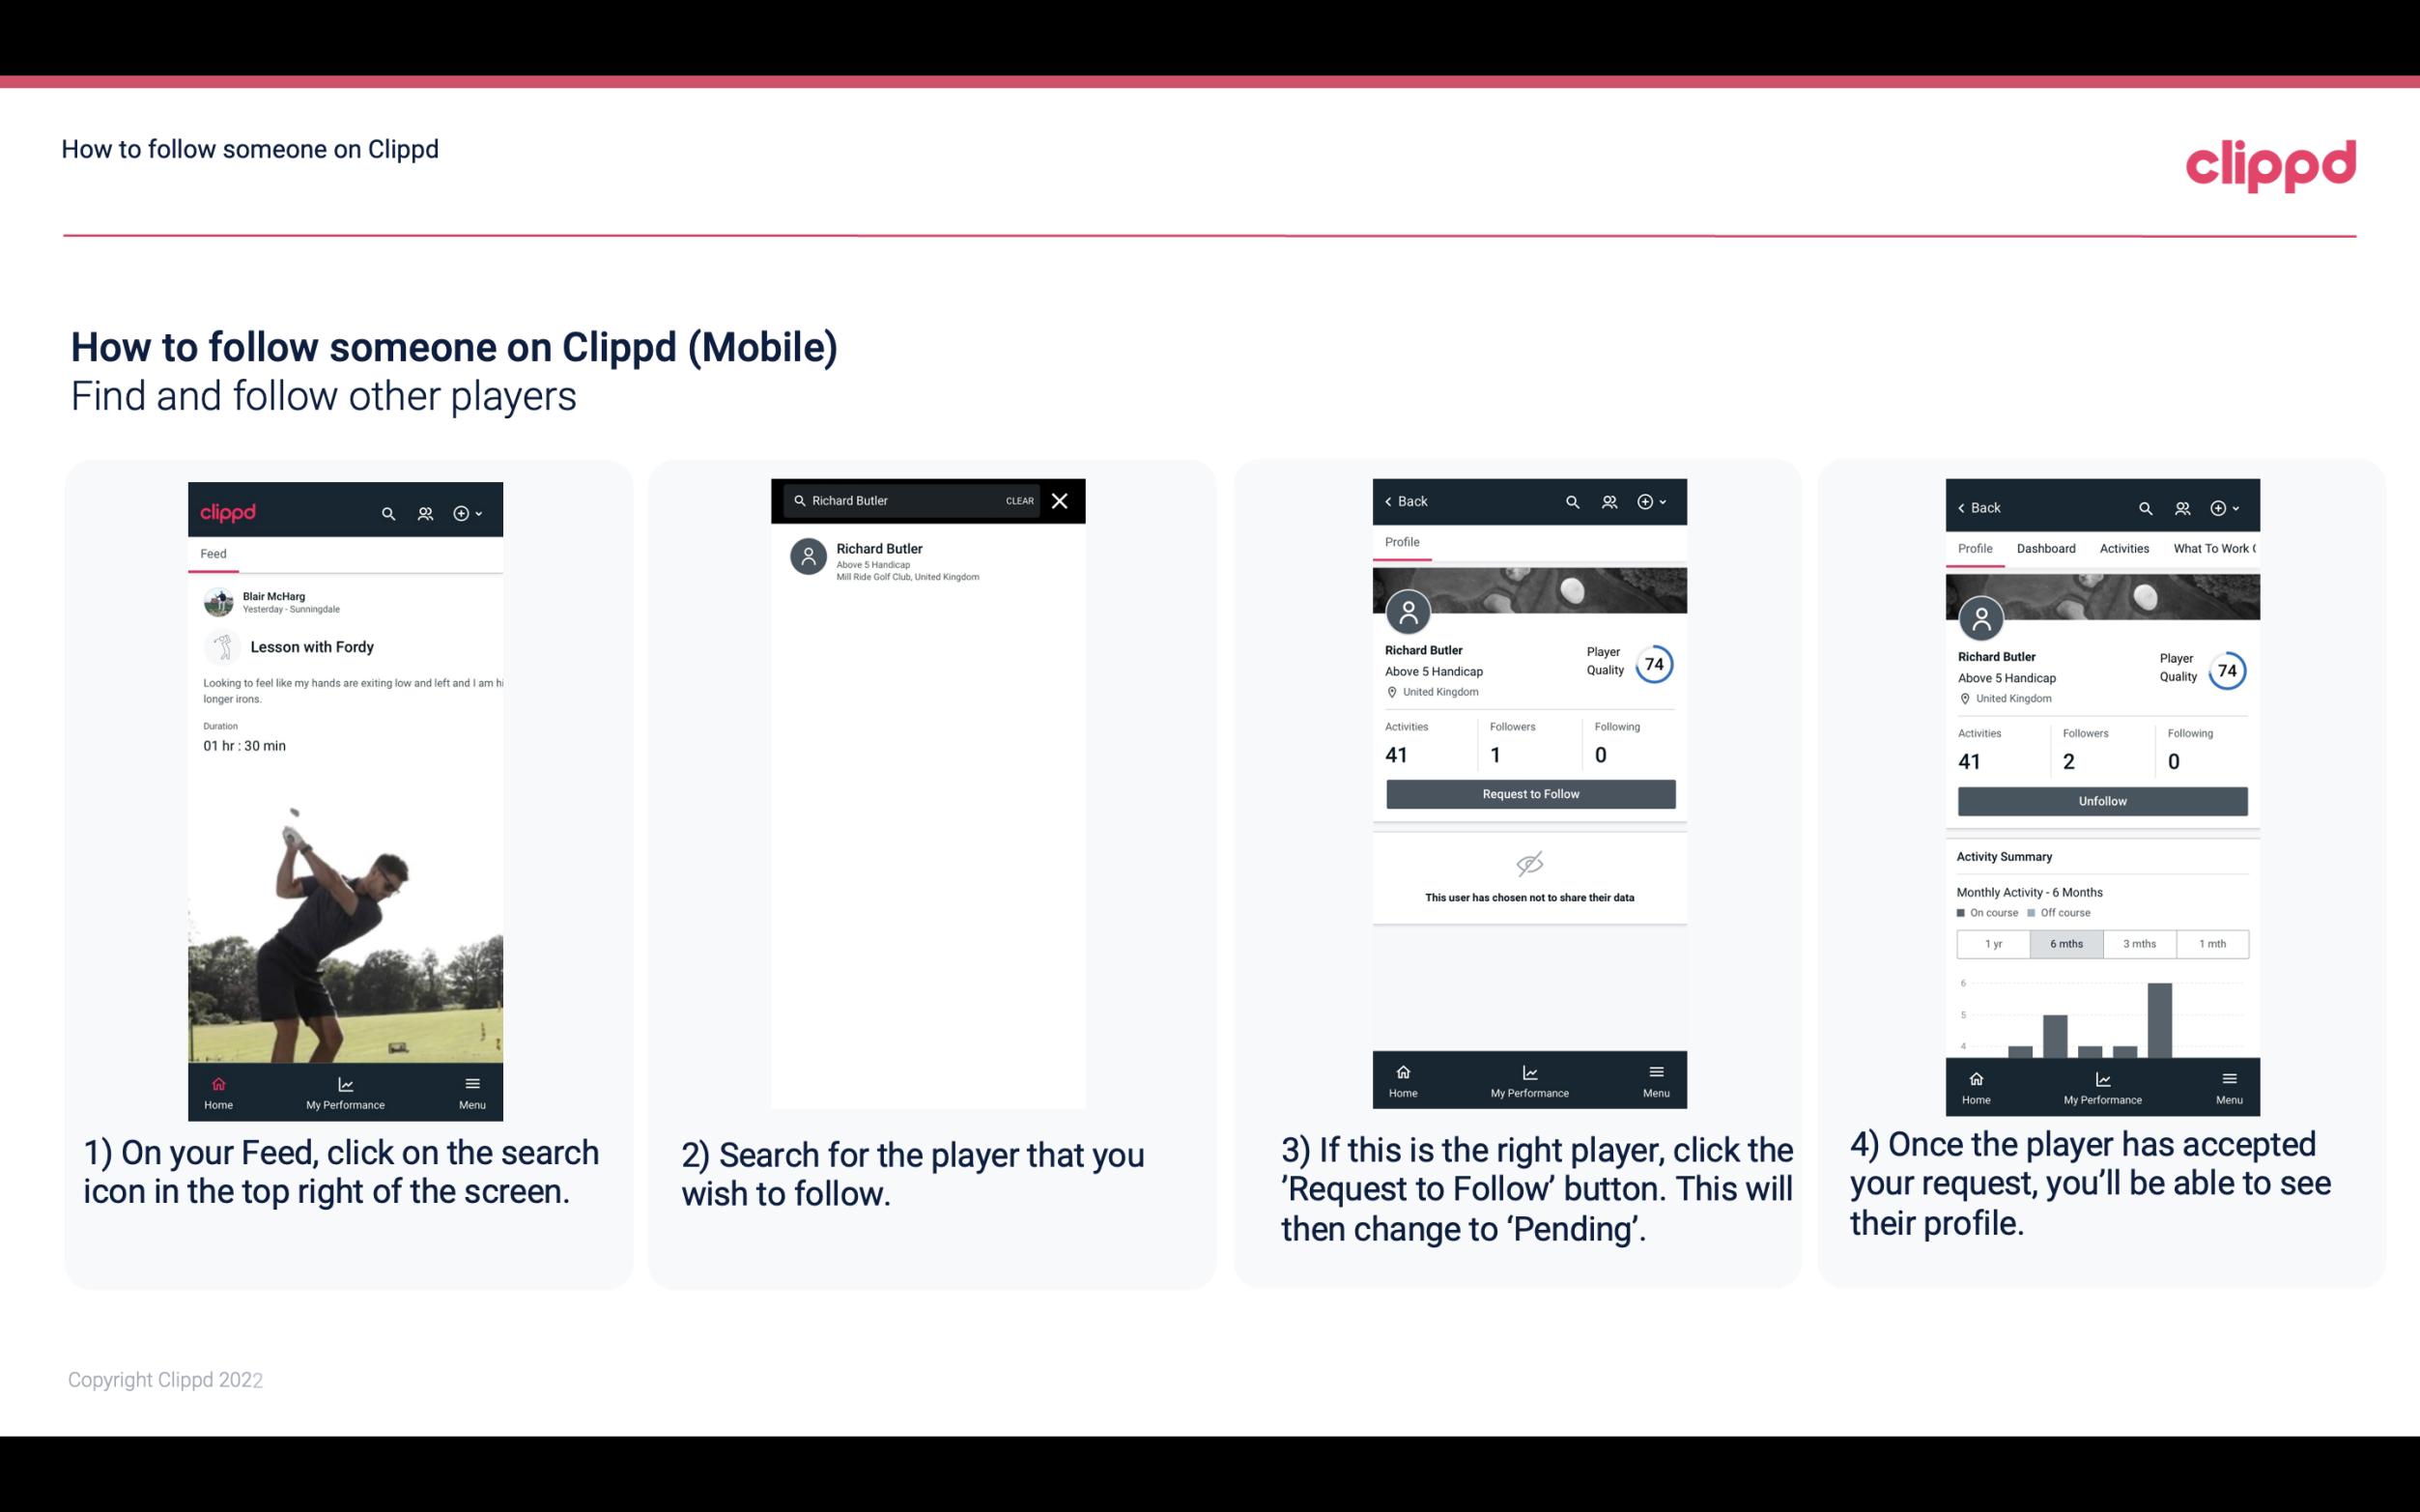Select 1 month activity filter option

click(2211, 942)
